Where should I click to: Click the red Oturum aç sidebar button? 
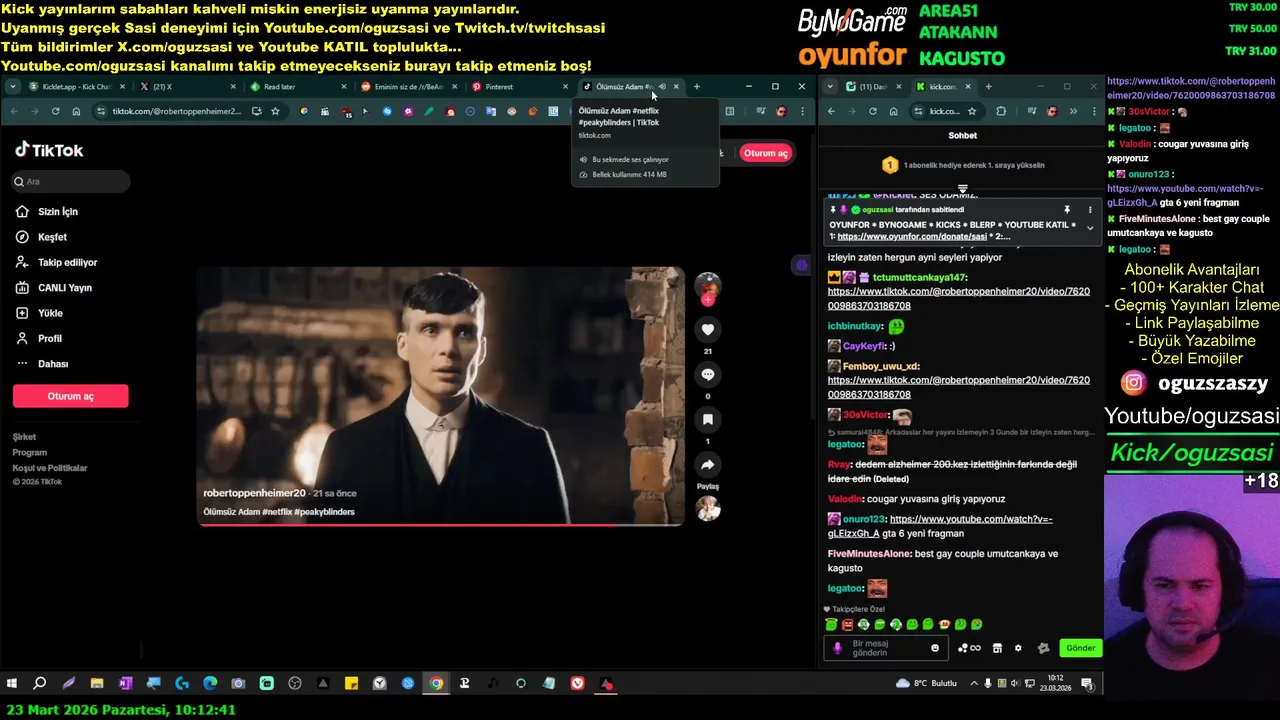(71, 396)
